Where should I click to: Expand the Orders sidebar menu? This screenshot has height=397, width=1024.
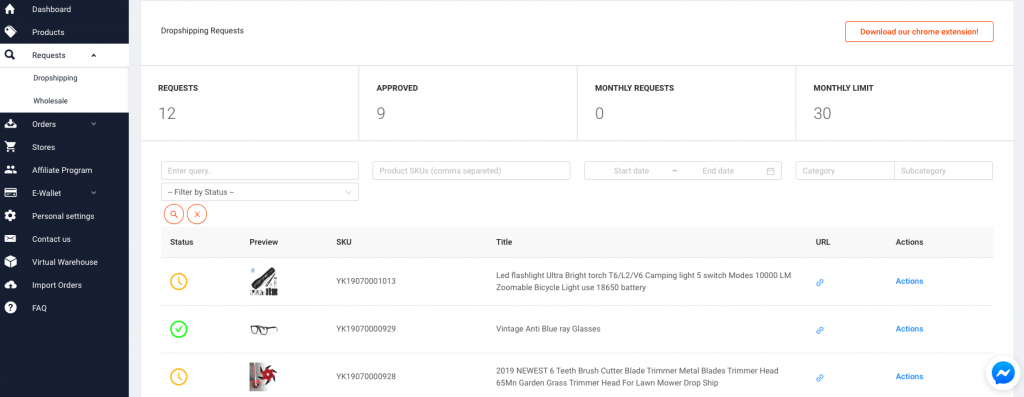point(64,124)
